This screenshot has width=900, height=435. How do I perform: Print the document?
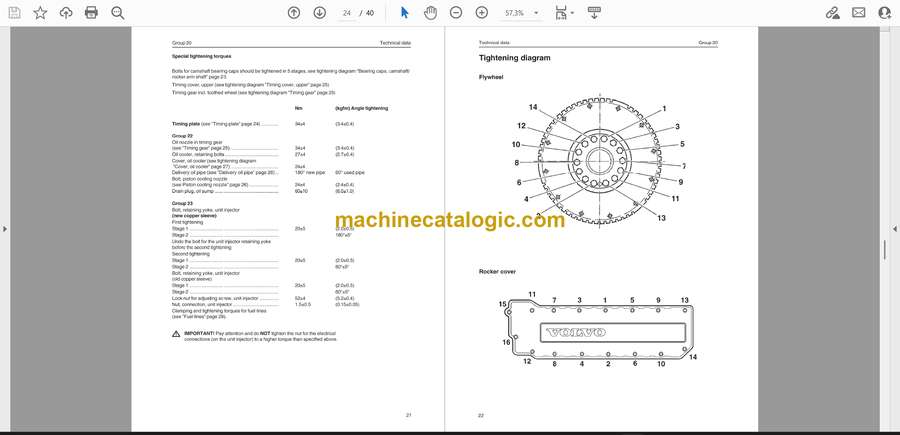coord(91,13)
